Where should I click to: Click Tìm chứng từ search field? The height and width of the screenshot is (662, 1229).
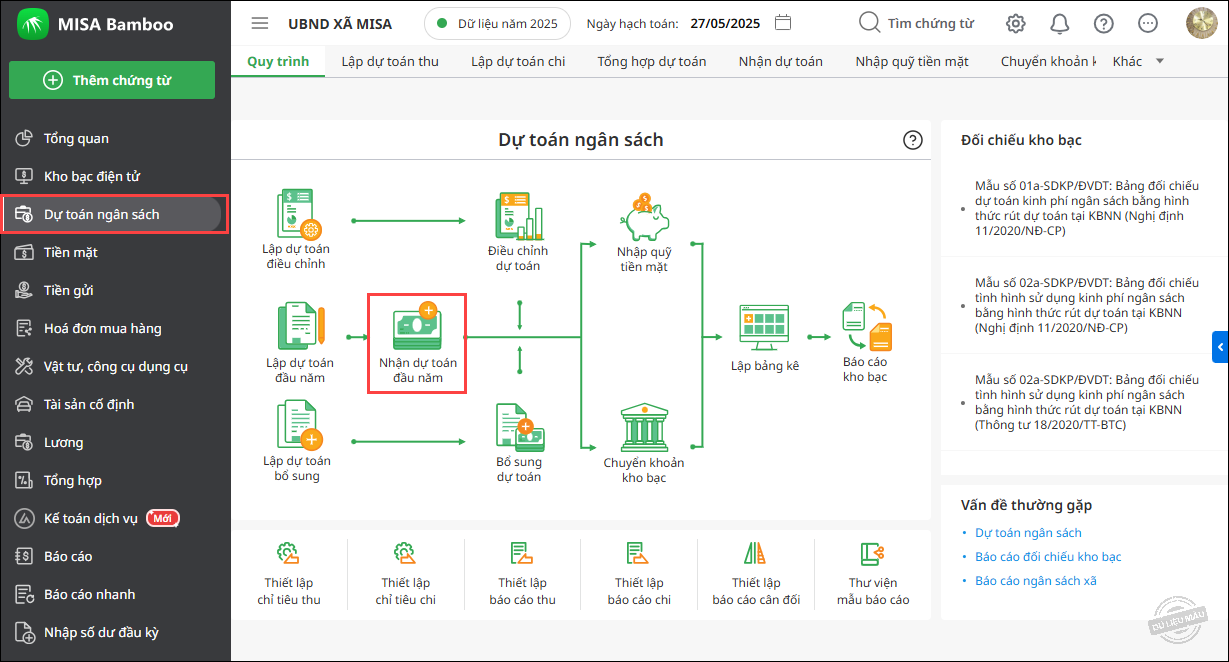point(917,23)
